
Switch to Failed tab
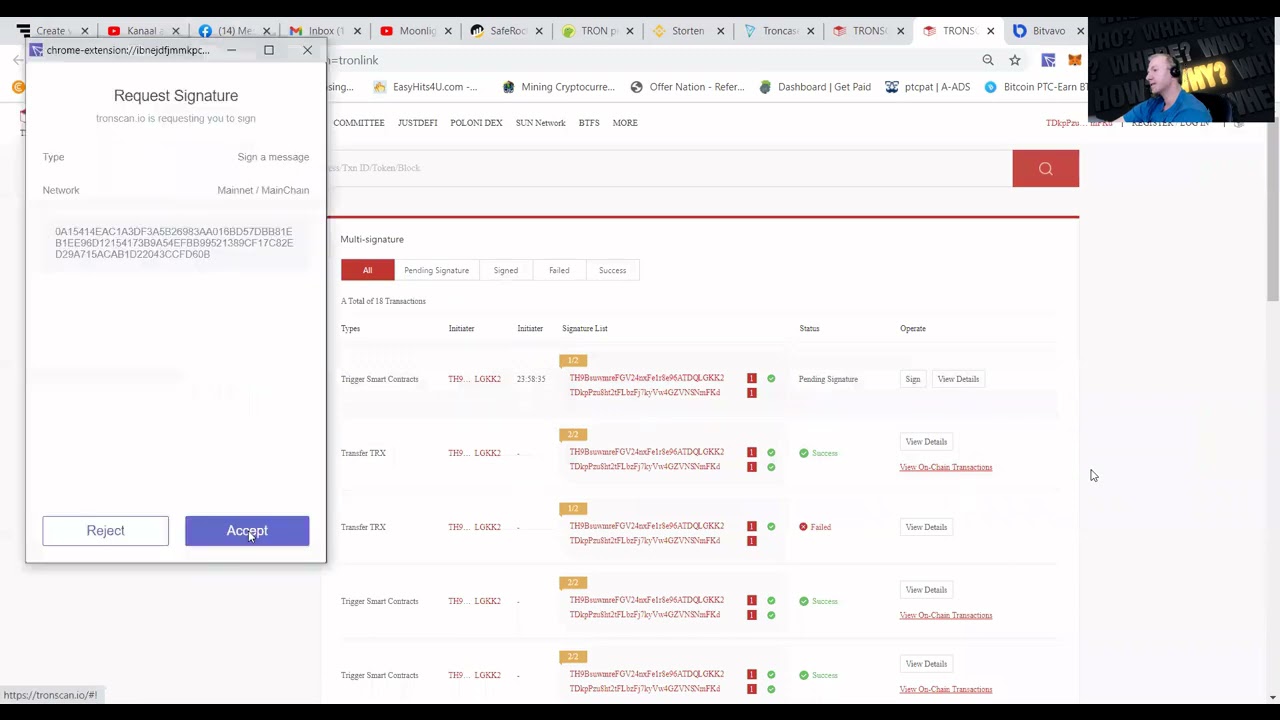pos(559,270)
